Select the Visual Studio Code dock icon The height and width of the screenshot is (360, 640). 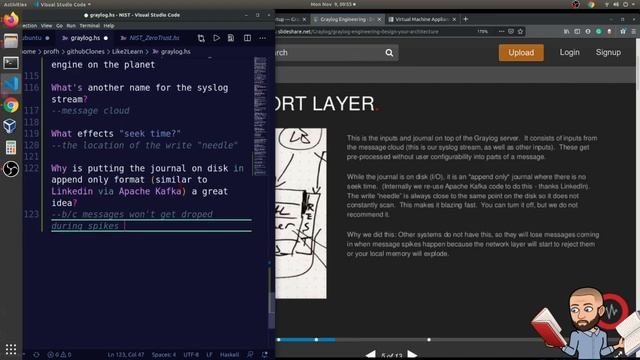(x=11, y=84)
